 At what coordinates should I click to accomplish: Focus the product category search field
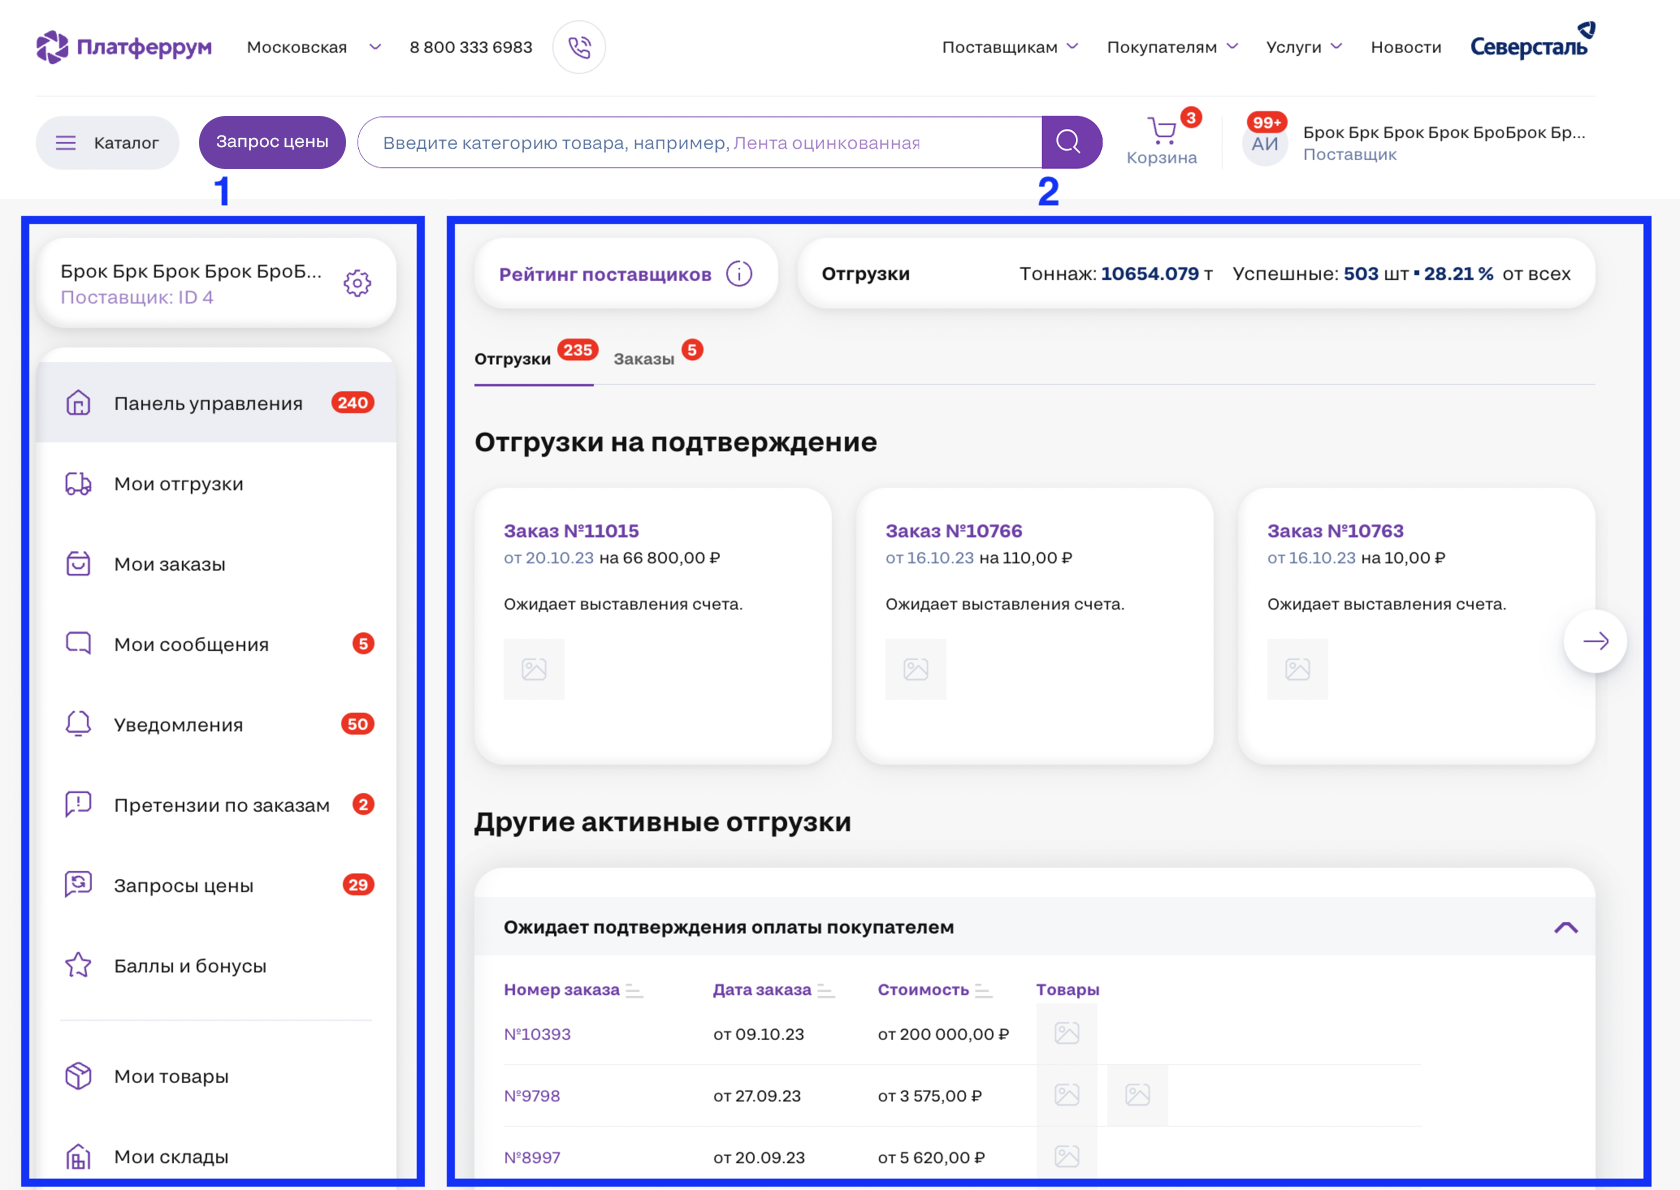pos(700,143)
